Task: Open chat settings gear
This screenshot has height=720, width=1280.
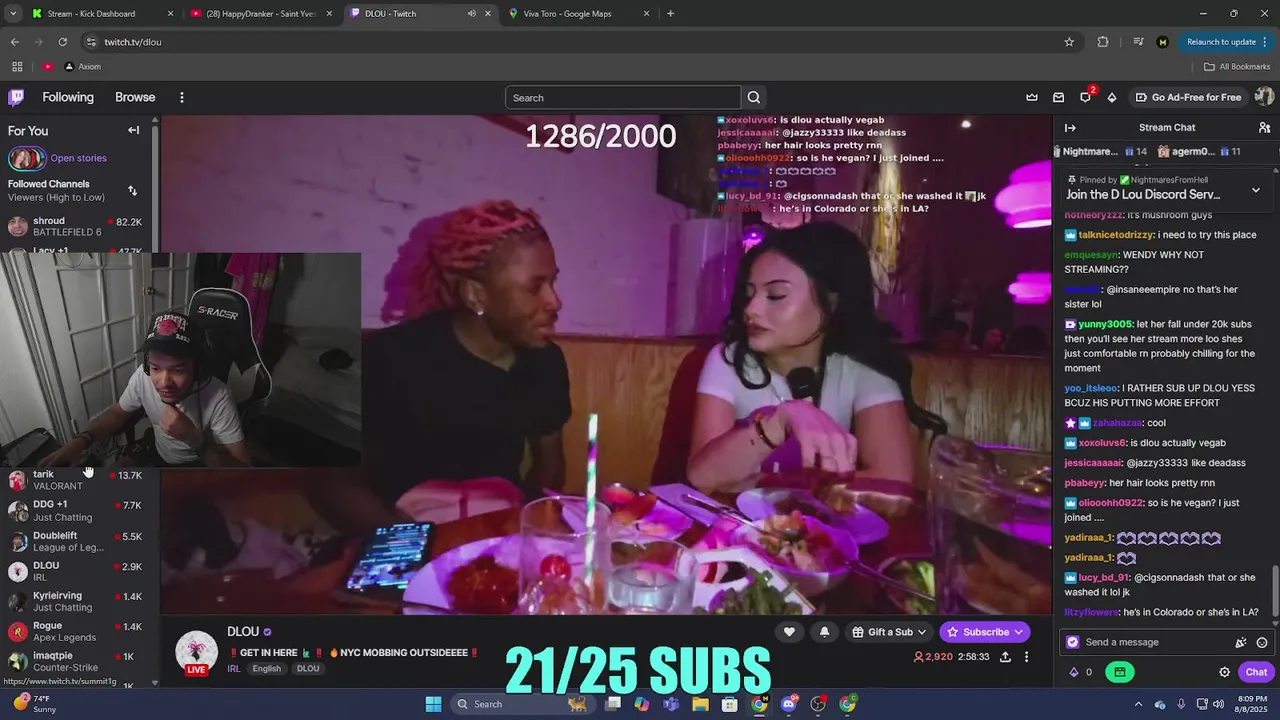Action: pyautogui.click(x=1224, y=672)
